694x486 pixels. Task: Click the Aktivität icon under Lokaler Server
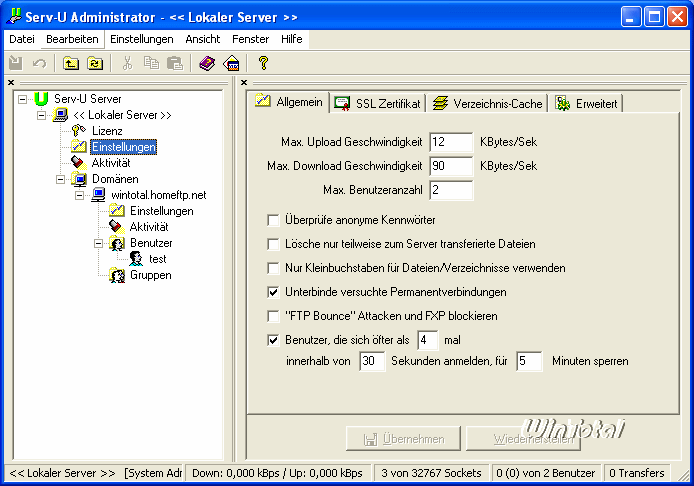[x=79, y=162]
